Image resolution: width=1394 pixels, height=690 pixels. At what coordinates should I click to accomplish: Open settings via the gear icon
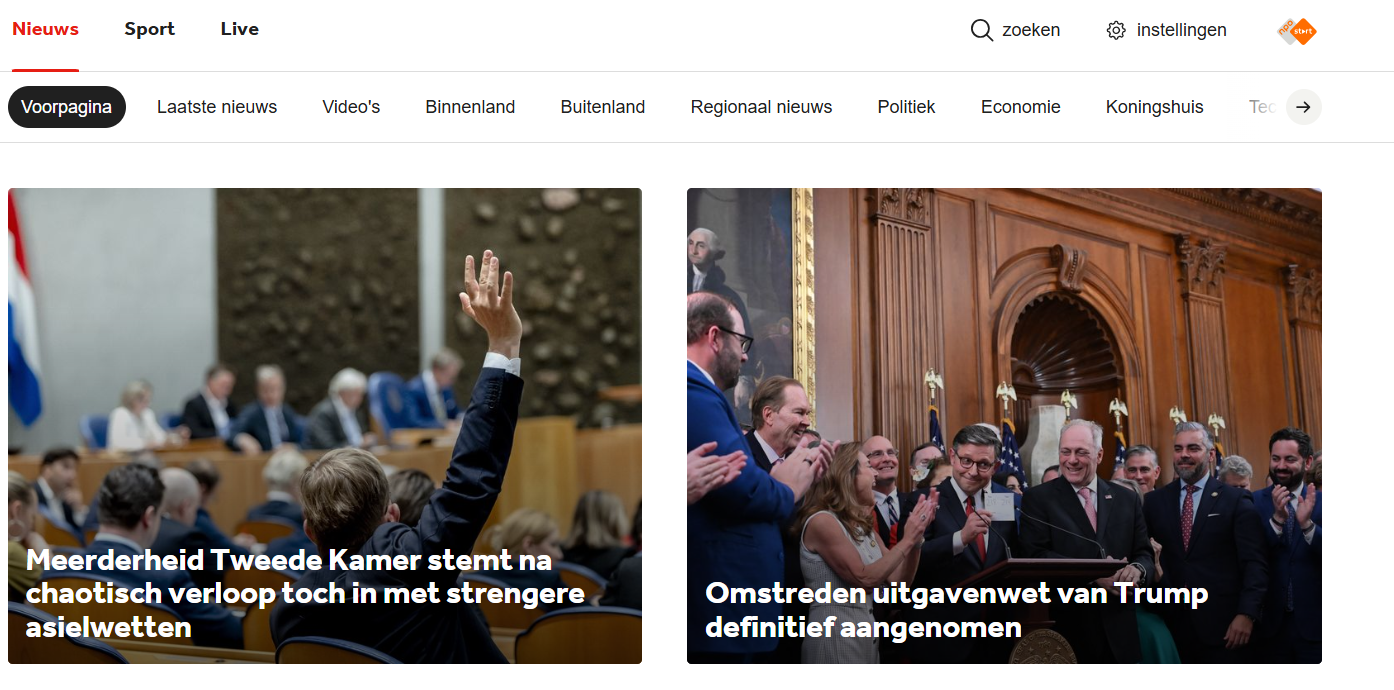1116,30
